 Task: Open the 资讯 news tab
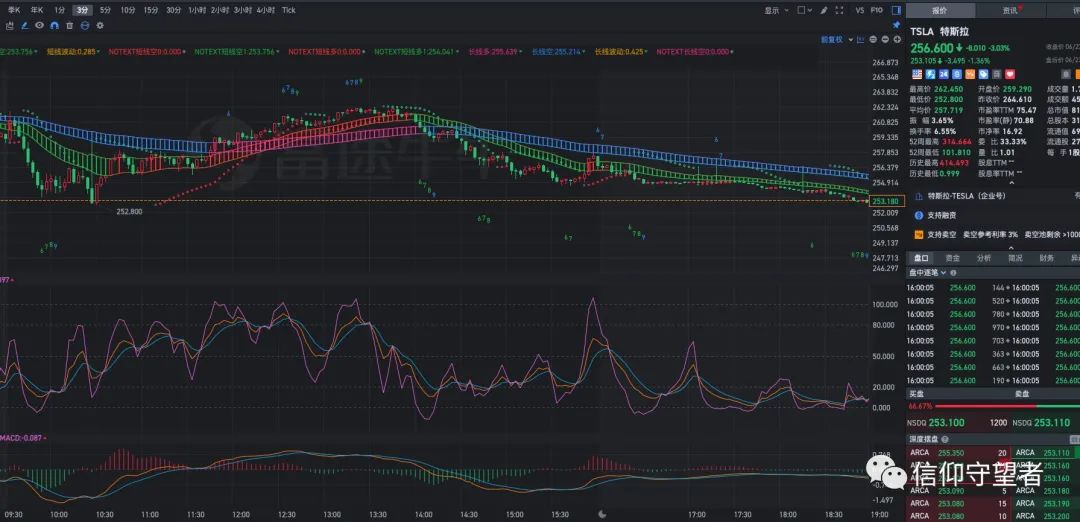click(x=1010, y=10)
